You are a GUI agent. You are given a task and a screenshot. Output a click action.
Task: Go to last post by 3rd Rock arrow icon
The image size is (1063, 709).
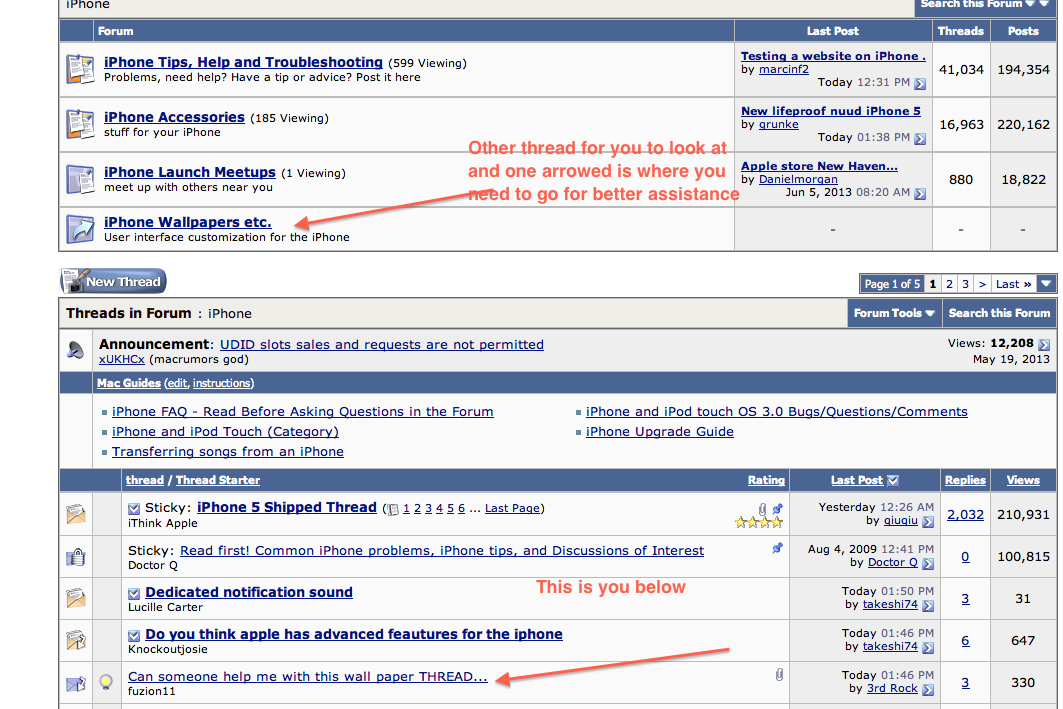pos(928,689)
